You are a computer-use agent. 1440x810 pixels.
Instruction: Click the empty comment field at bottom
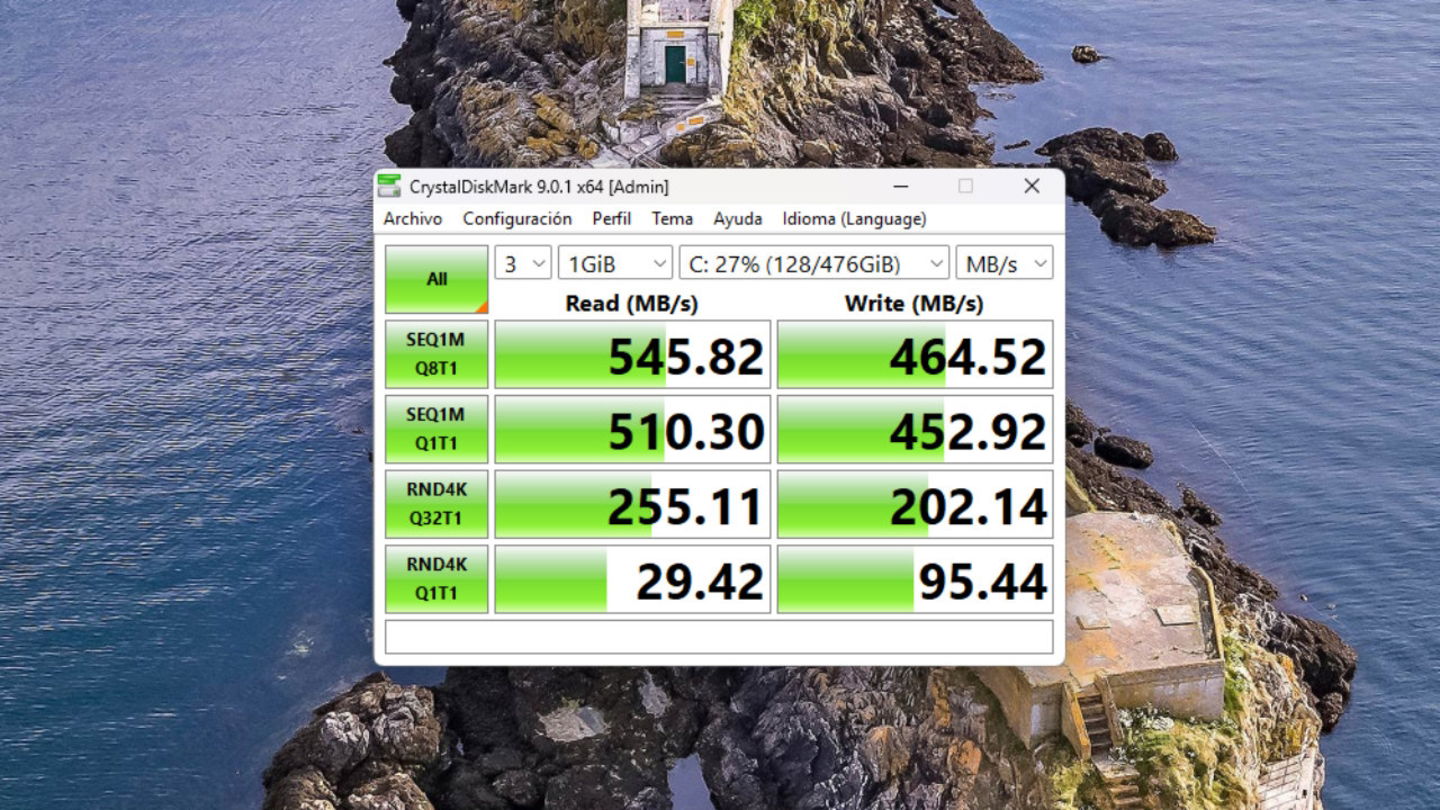(x=719, y=637)
